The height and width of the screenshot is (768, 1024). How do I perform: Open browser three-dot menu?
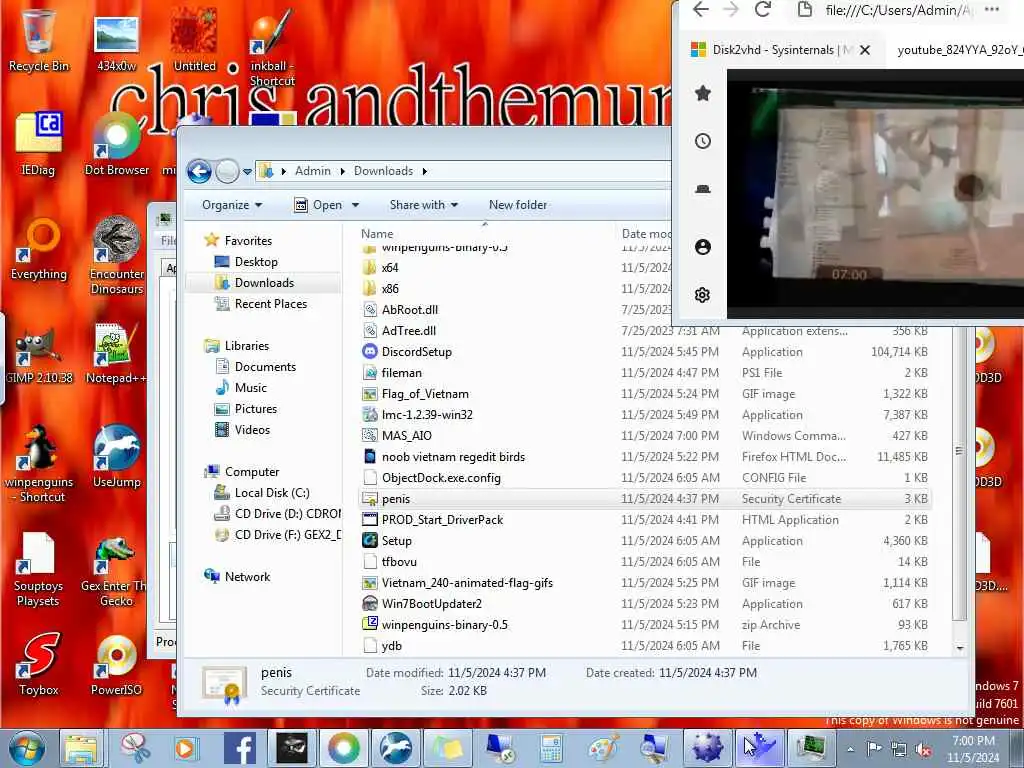[x=992, y=10]
